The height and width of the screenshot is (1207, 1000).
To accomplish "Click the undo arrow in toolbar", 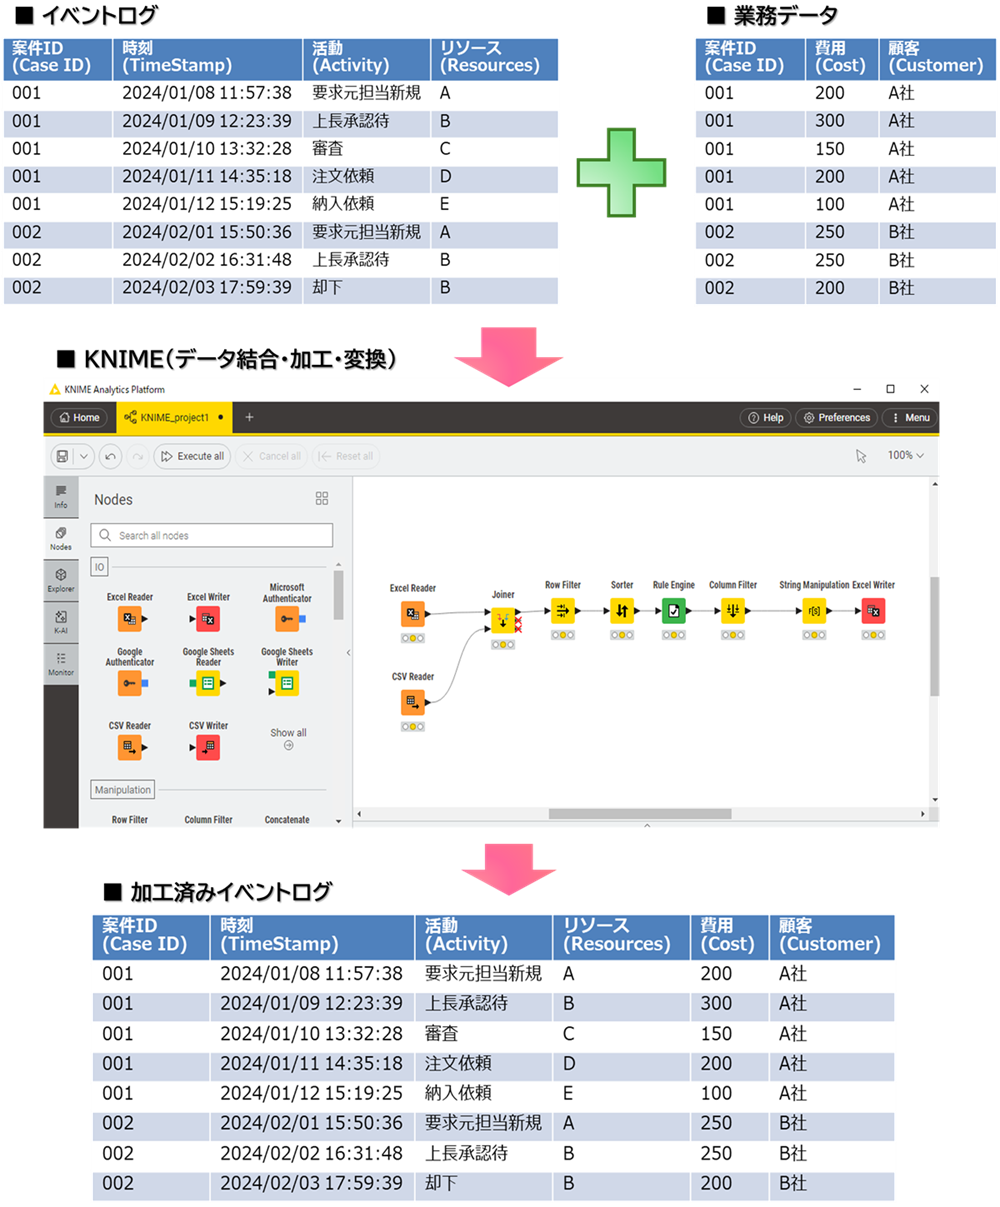I will coord(111,456).
